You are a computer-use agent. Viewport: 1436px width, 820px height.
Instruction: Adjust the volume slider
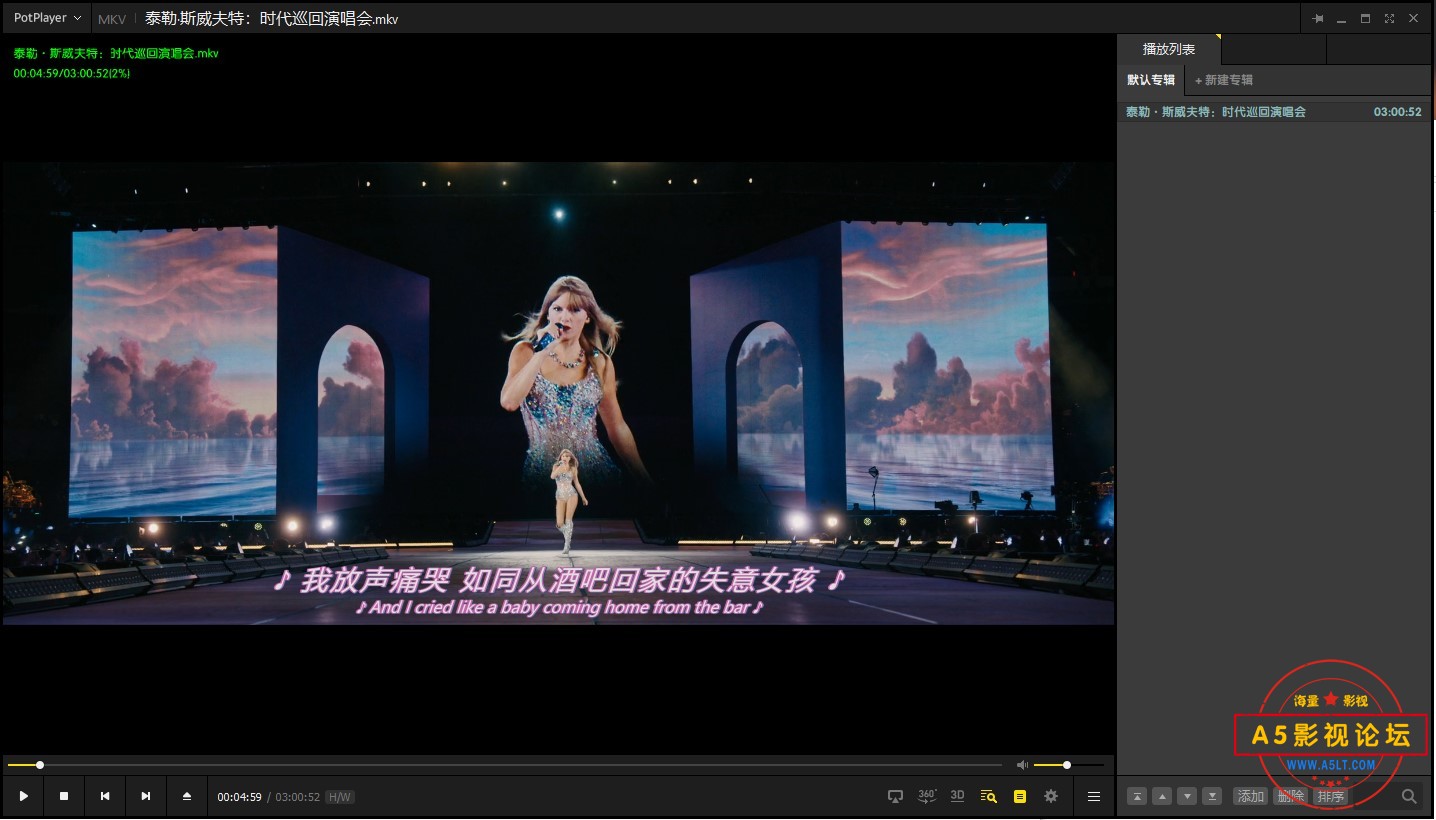point(1068,765)
